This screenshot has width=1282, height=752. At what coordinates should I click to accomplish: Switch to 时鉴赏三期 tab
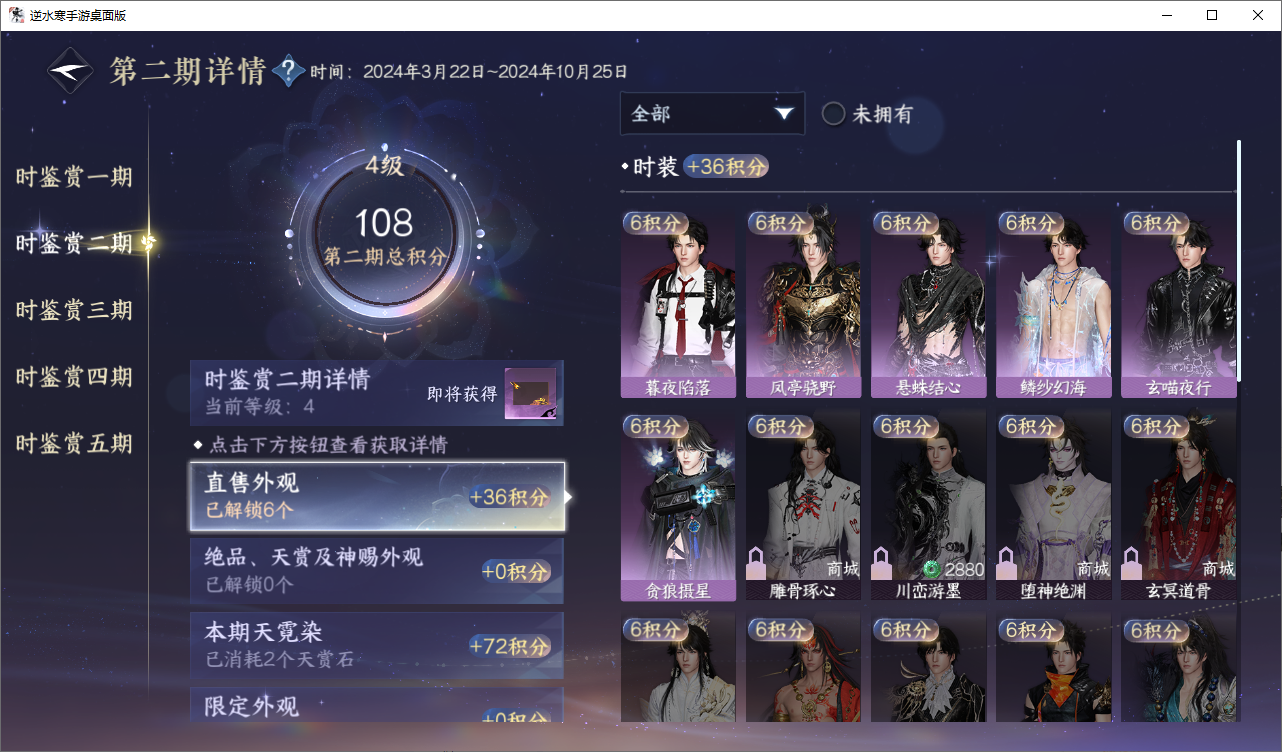[x=74, y=310]
